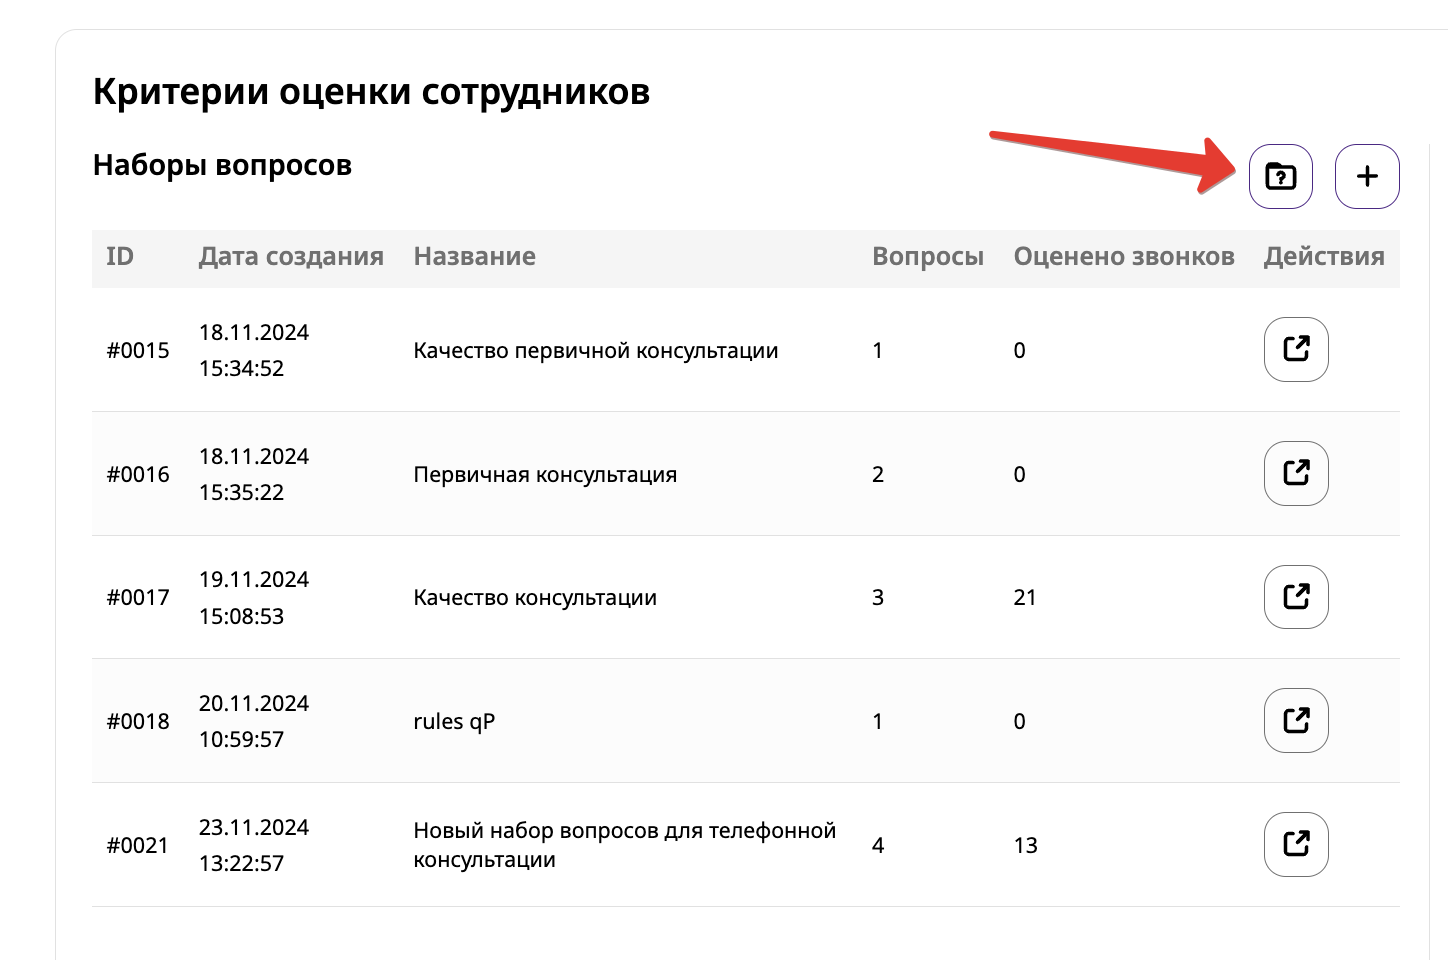
Task: Select the Качество первичной консультации row name
Action: (595, 351)
